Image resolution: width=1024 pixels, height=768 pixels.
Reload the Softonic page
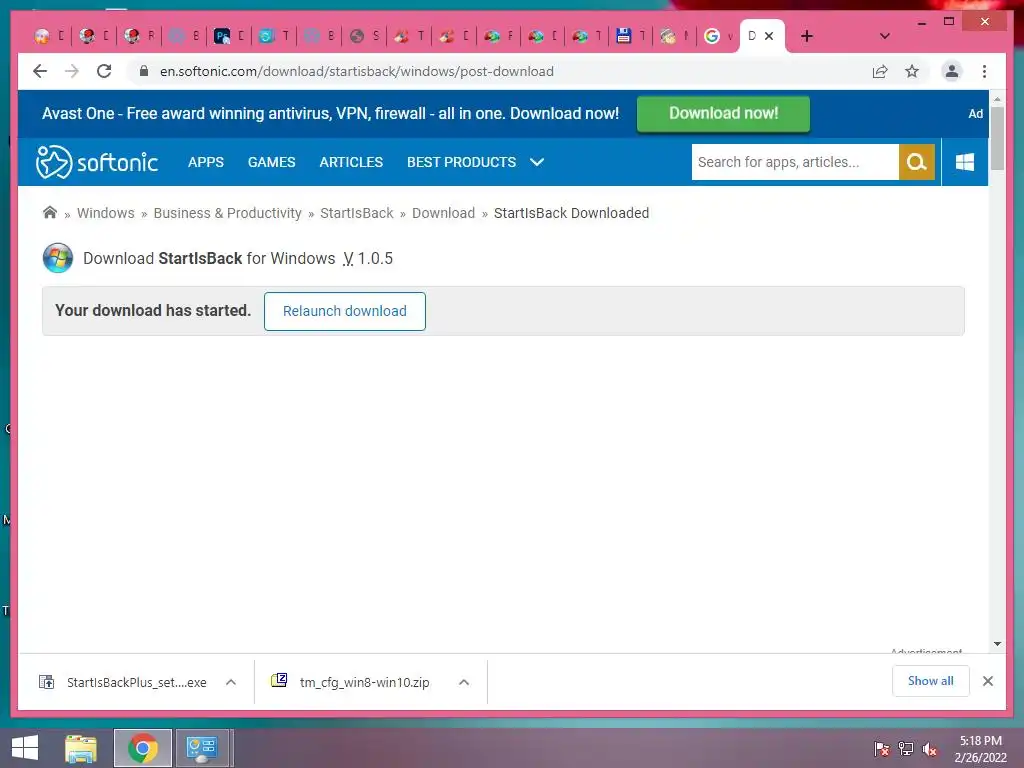click(104, 71)
